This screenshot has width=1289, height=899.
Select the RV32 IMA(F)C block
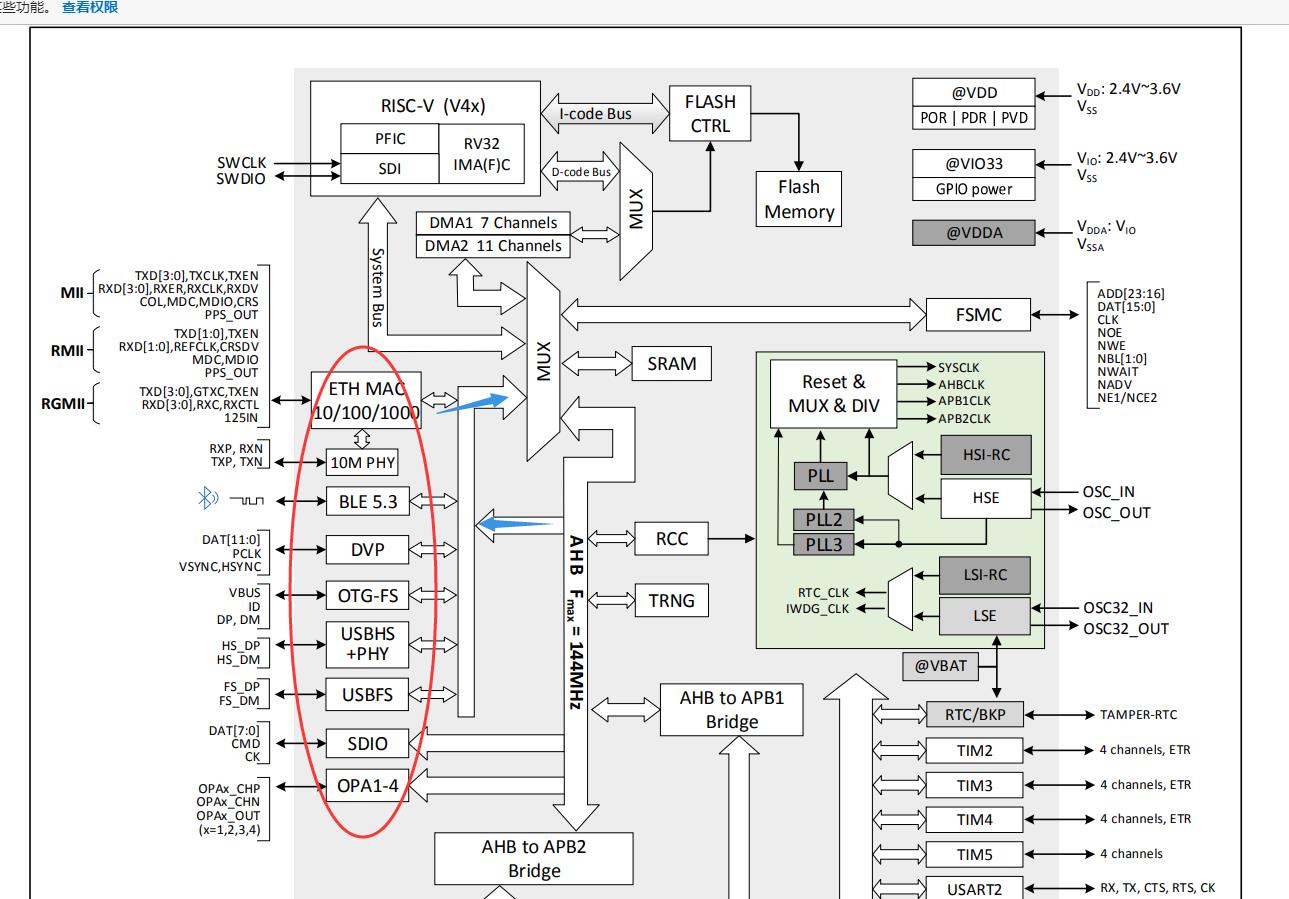(481, 154)
